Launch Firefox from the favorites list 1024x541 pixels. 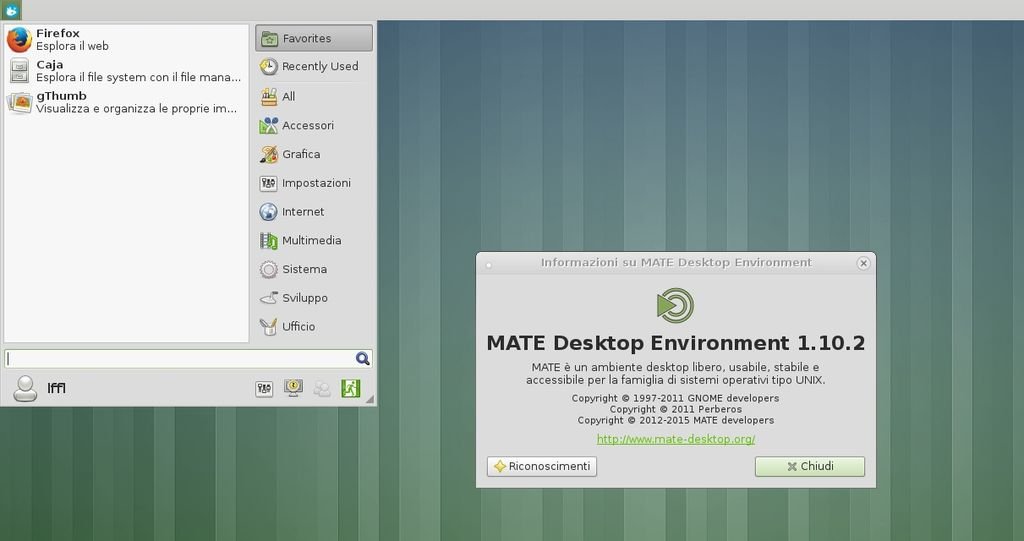(60, 40)
